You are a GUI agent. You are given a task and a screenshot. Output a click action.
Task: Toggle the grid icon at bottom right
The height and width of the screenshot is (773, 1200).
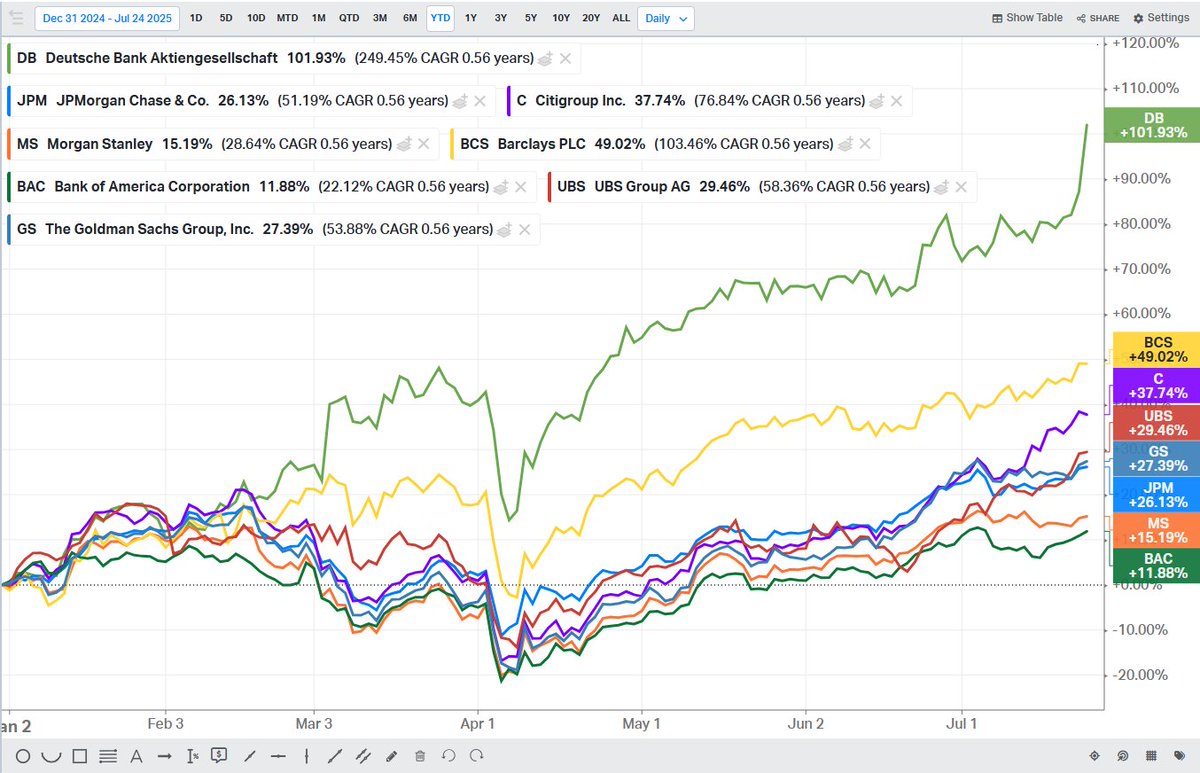click(x=1151, y=755)
